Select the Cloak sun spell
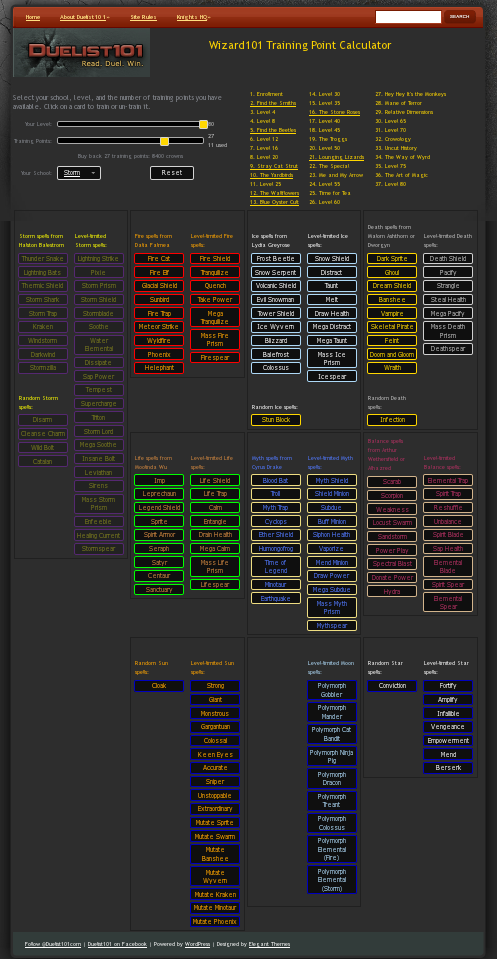Image resolution: width=497 pixels, height=959 pixels. click(159, 686)
